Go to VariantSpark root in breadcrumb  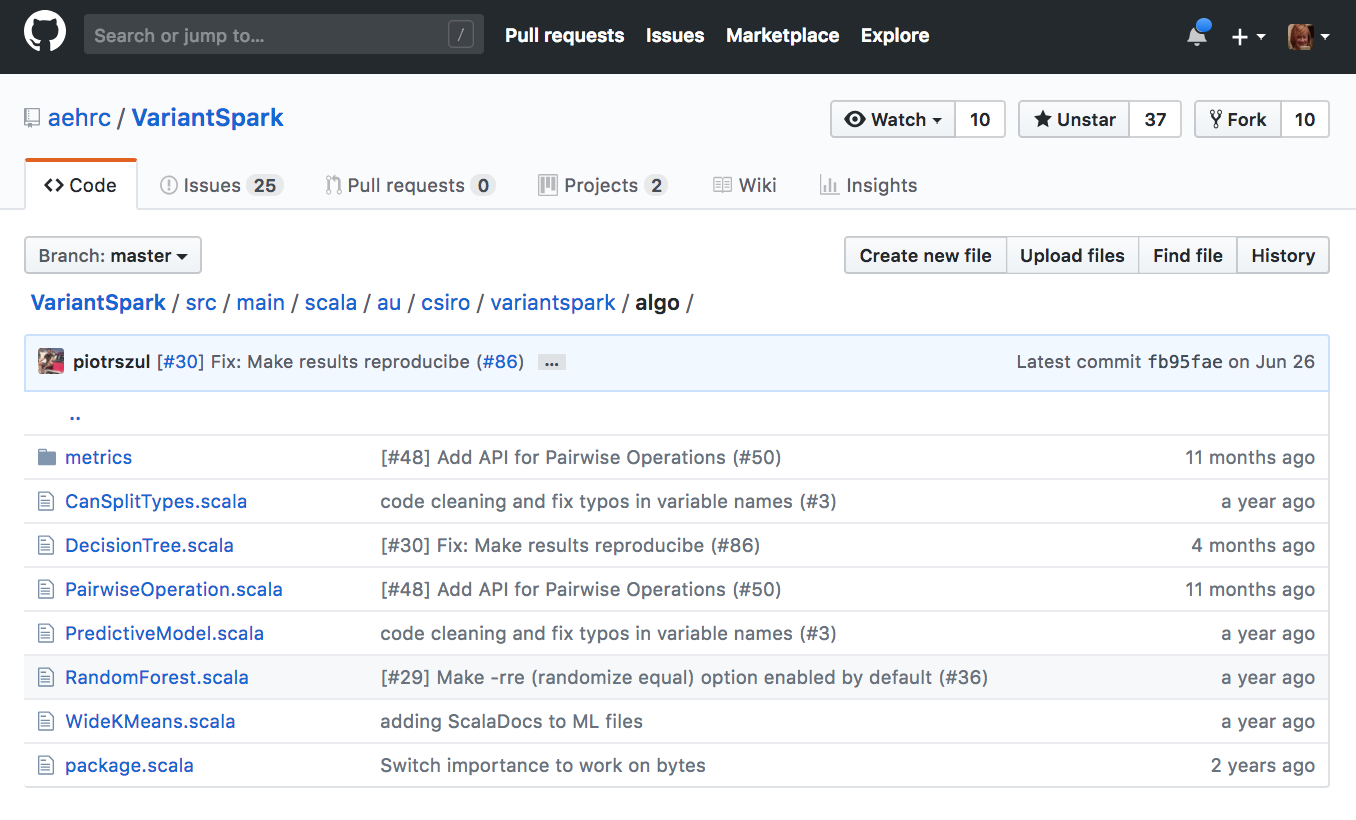point(98,302)
